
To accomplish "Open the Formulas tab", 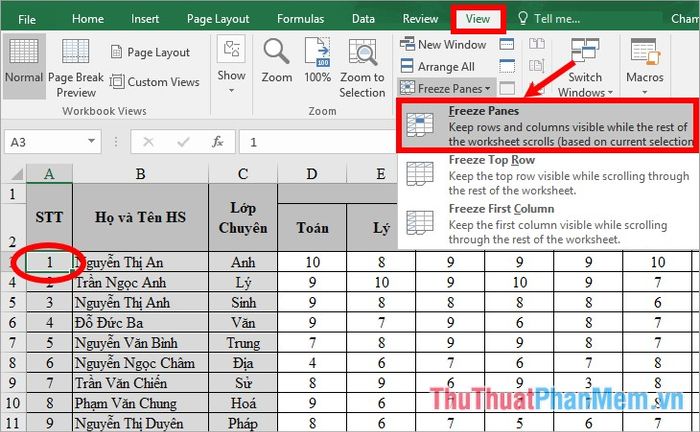I will pyautogui.click(x=300, y=19).
